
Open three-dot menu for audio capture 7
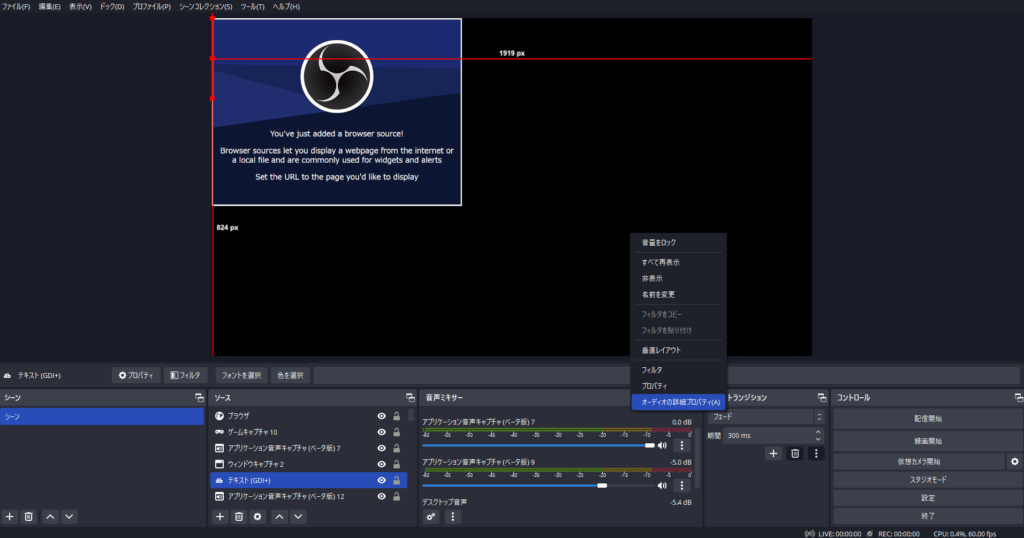click(682, 445)
